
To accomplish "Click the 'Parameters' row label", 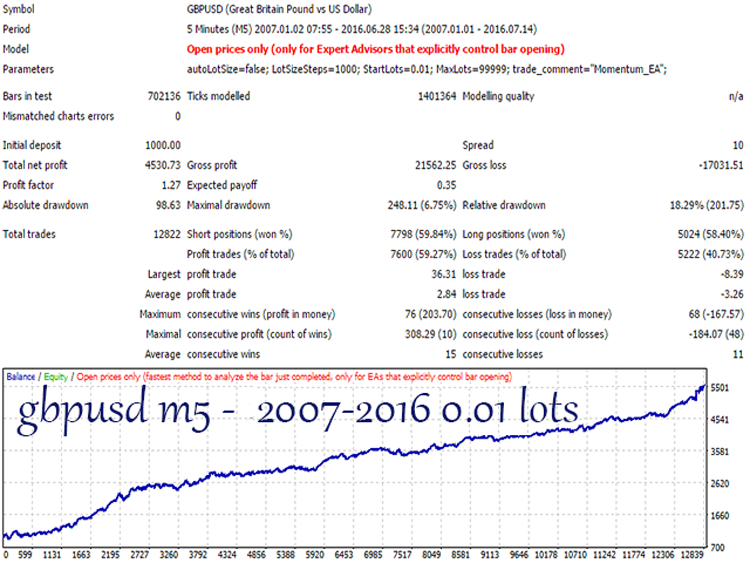I will tap(28, 69).
